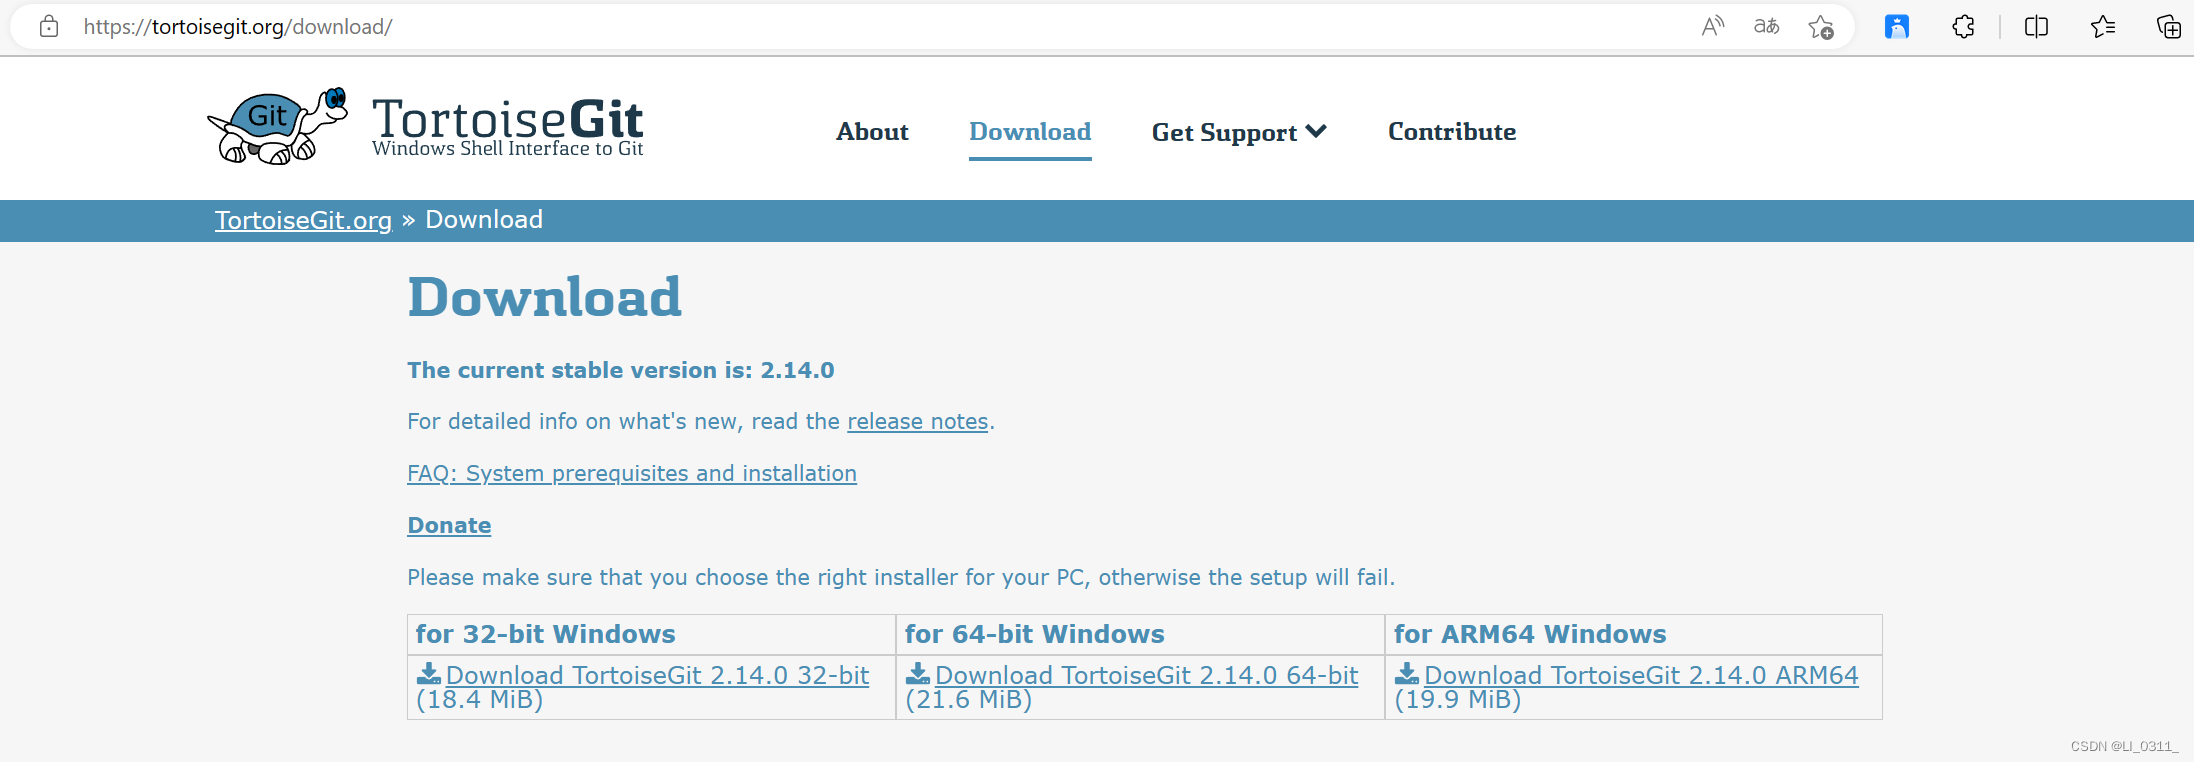
Task: Add page to favorites star icon
Action: [x=1821, y=27]
